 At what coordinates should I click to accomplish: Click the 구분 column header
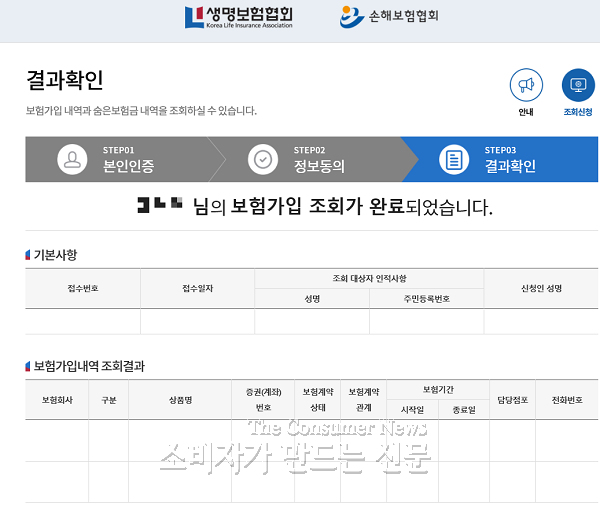109,400
